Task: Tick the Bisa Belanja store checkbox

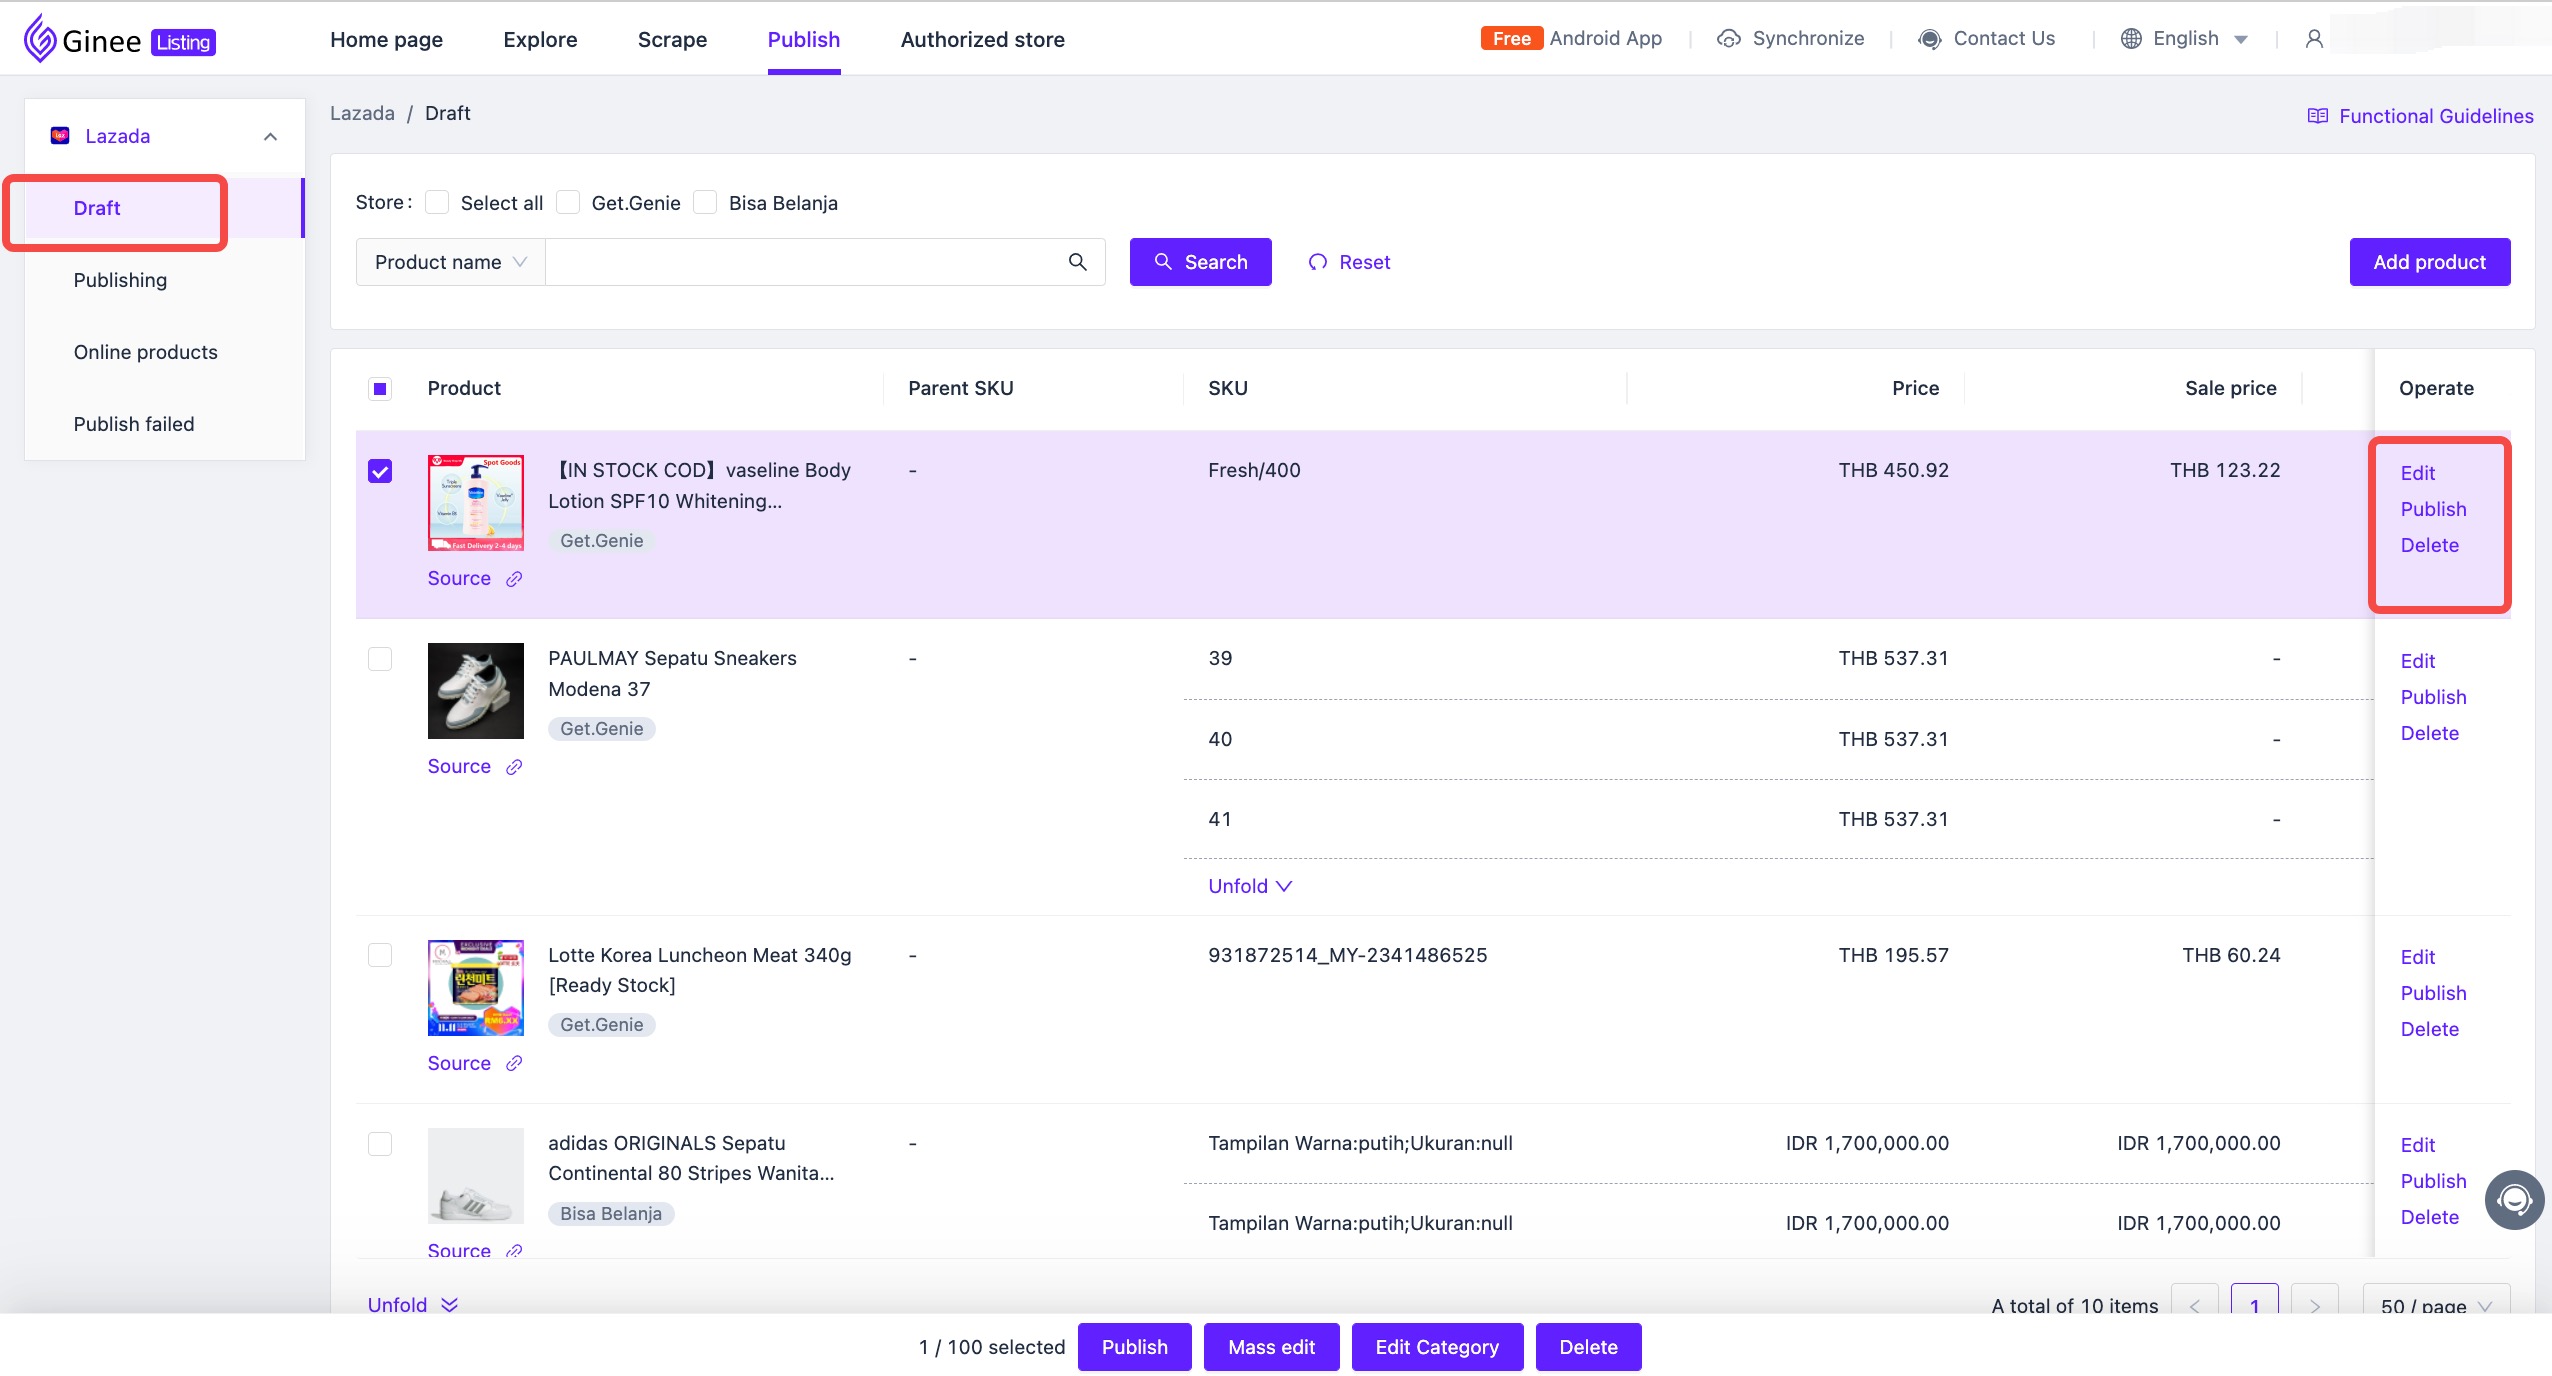Action: pyautogui.click(x=705, y=203)
